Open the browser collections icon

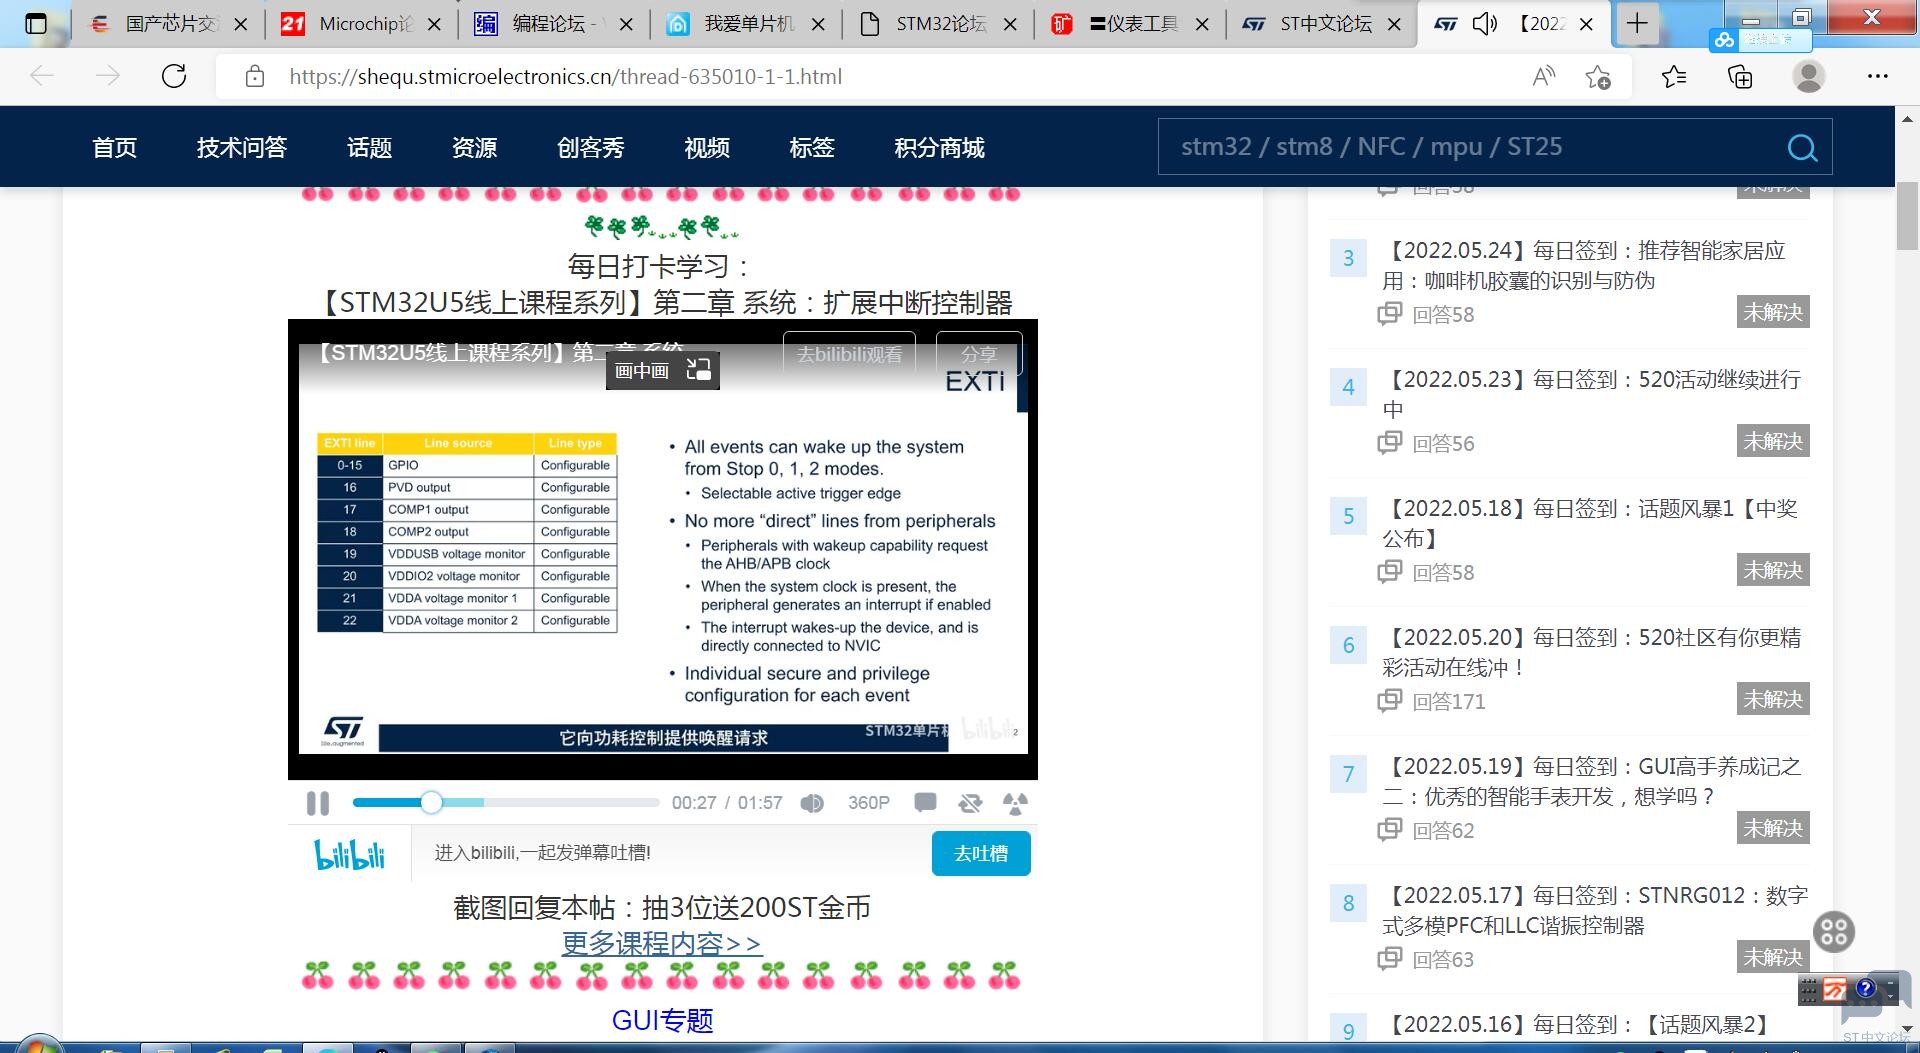tap(1740, 76)
